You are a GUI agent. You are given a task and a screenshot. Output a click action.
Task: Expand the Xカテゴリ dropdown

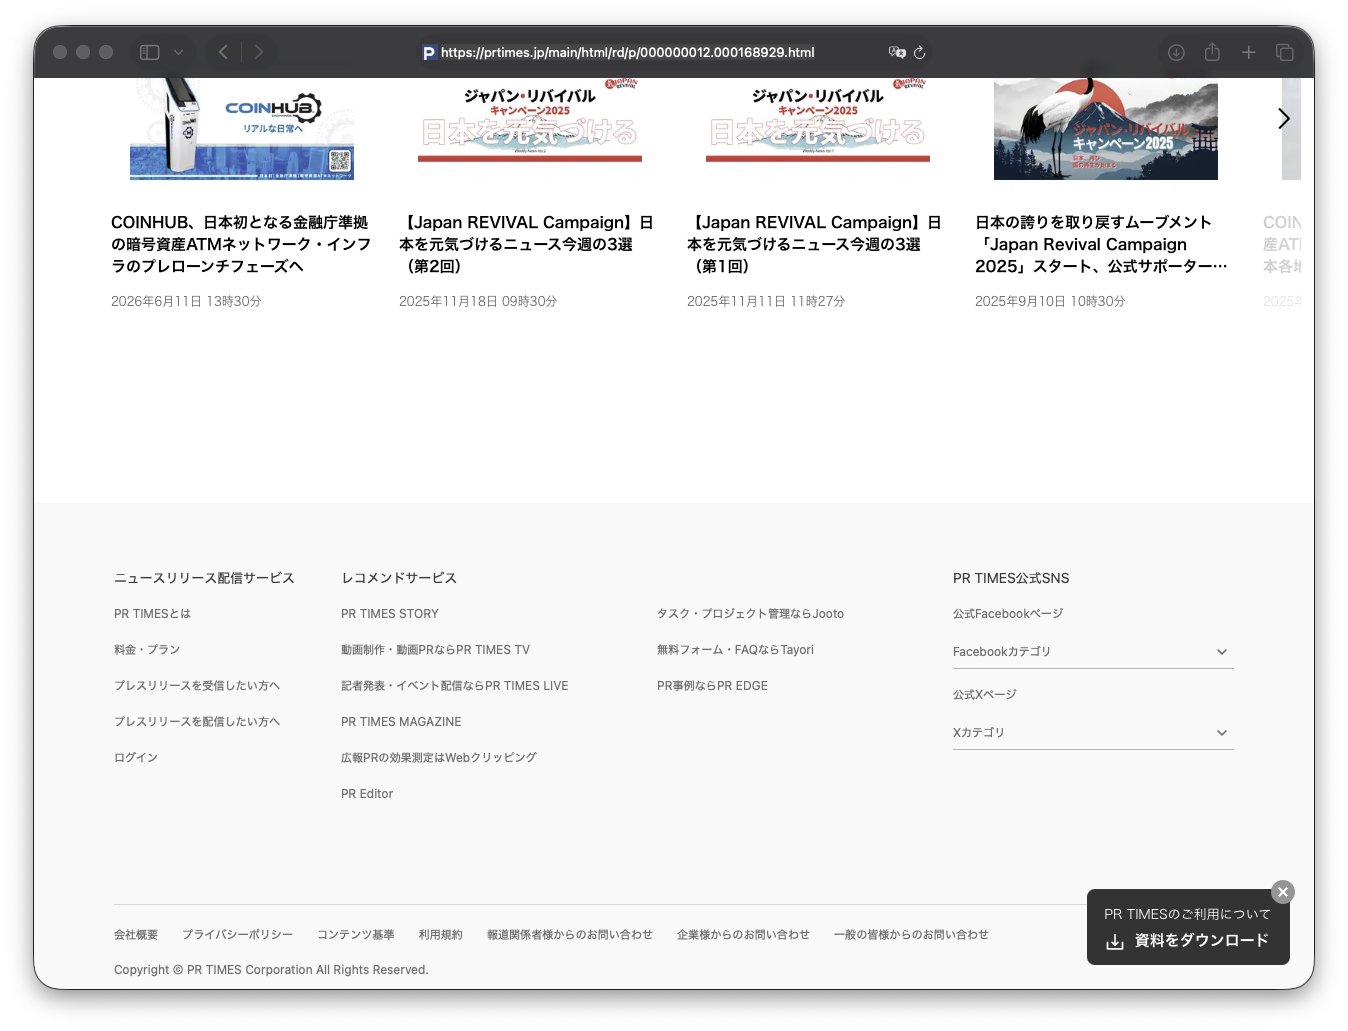pos(1093,733)
